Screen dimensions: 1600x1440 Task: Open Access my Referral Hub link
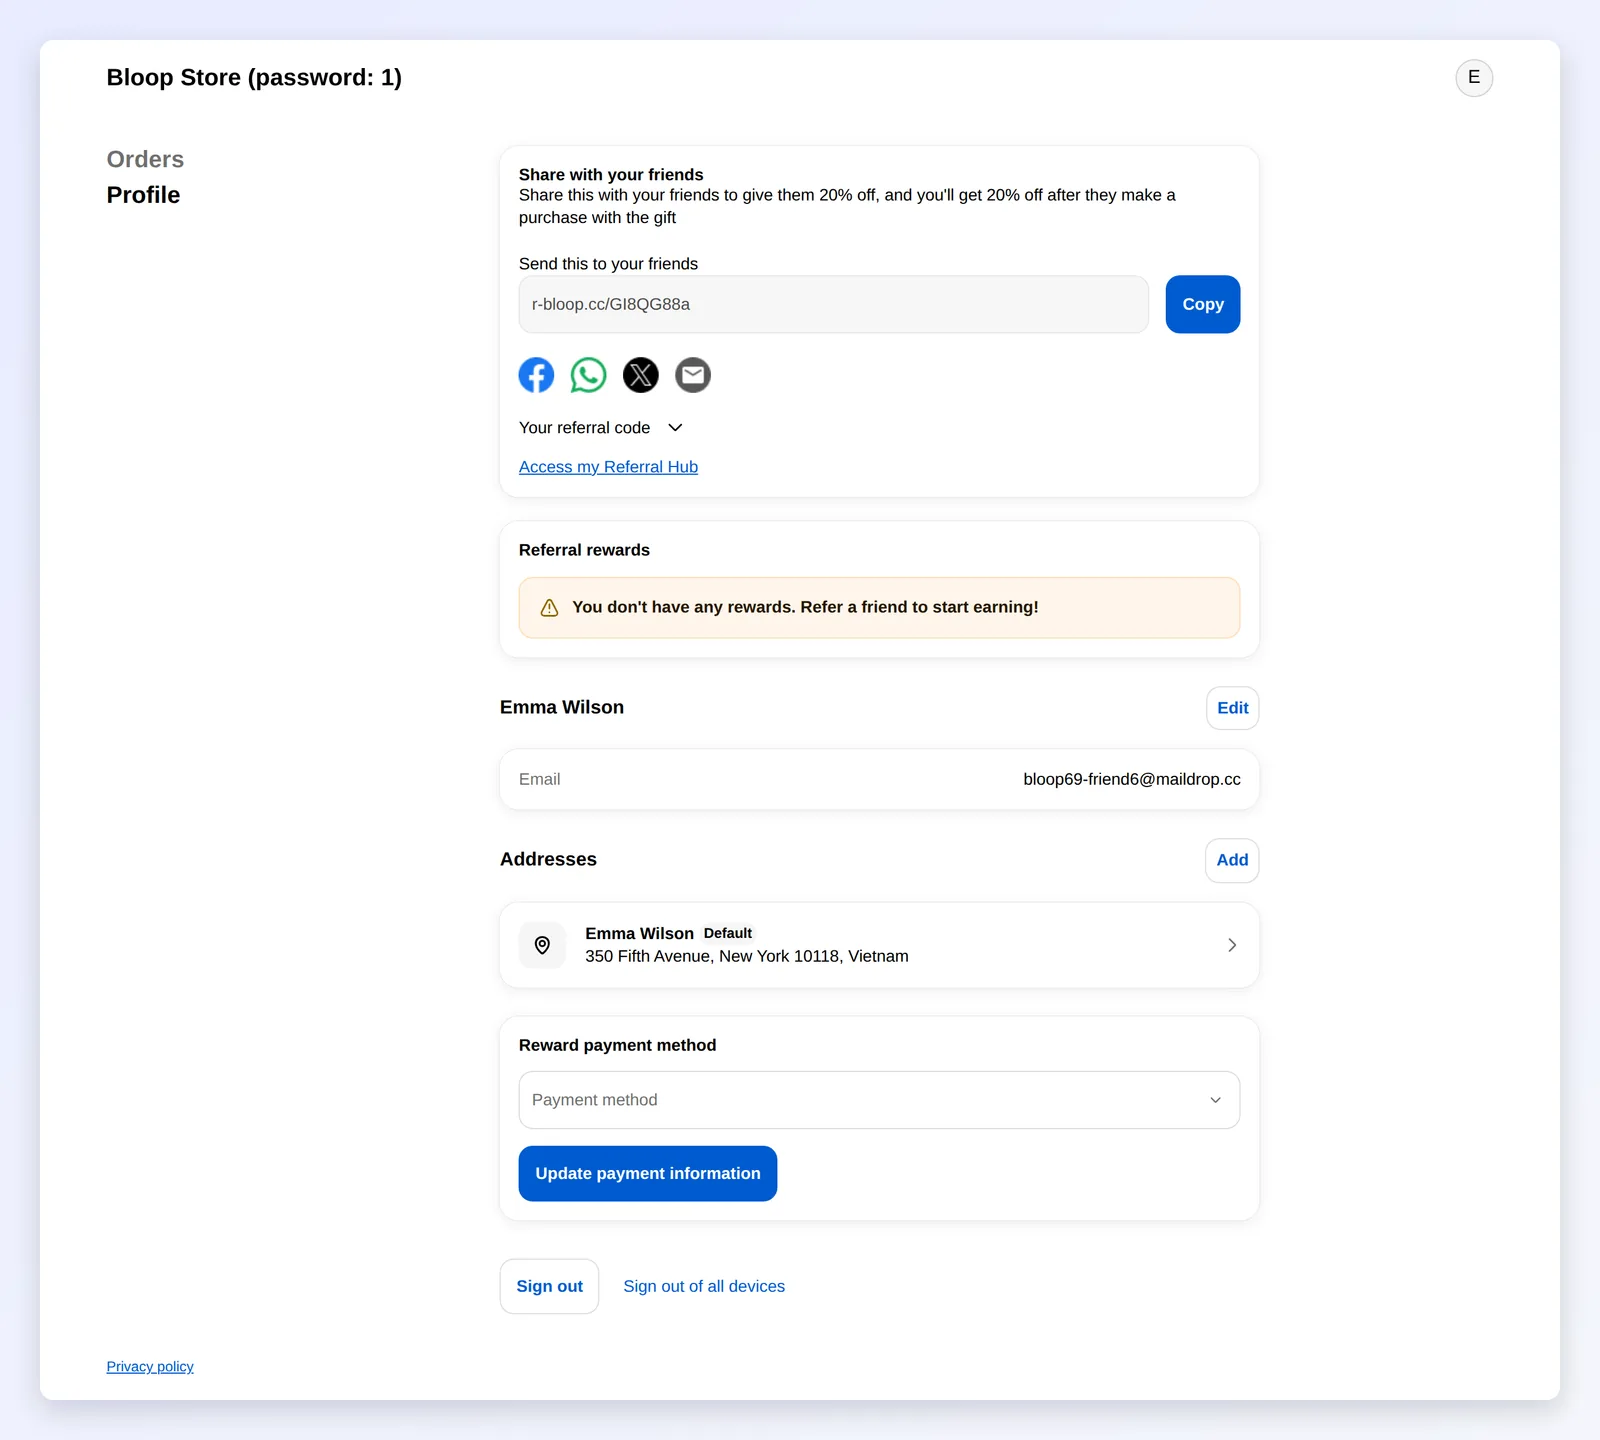click(x=608, y=467)
